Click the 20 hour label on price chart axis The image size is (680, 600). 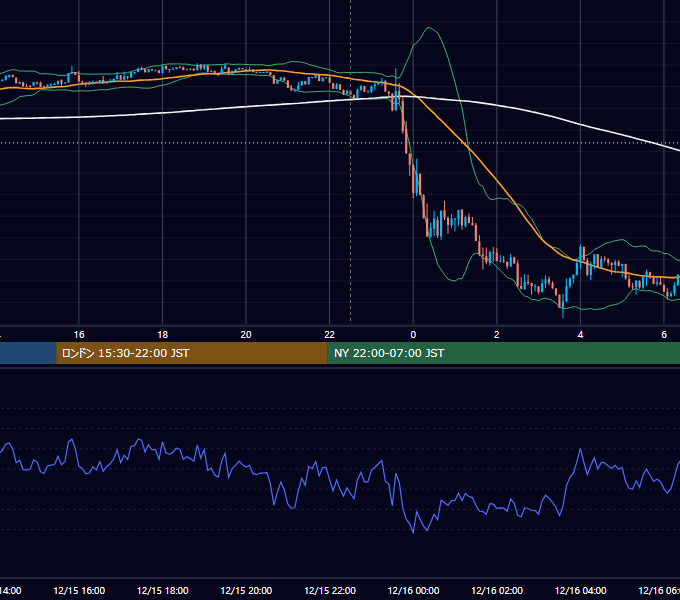(246, 335)
